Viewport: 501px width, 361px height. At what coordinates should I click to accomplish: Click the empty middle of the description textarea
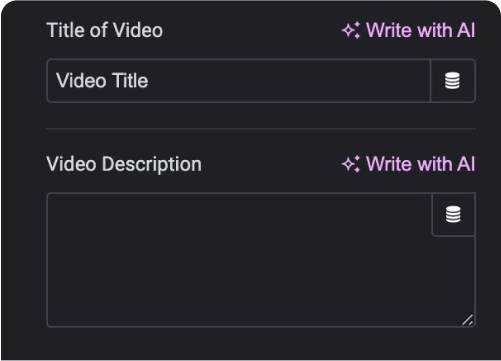[x=240, y=260]
